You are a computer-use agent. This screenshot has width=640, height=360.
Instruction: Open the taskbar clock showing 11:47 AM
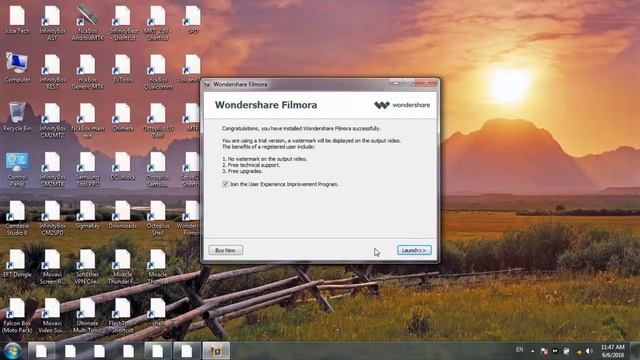point(613,351)
